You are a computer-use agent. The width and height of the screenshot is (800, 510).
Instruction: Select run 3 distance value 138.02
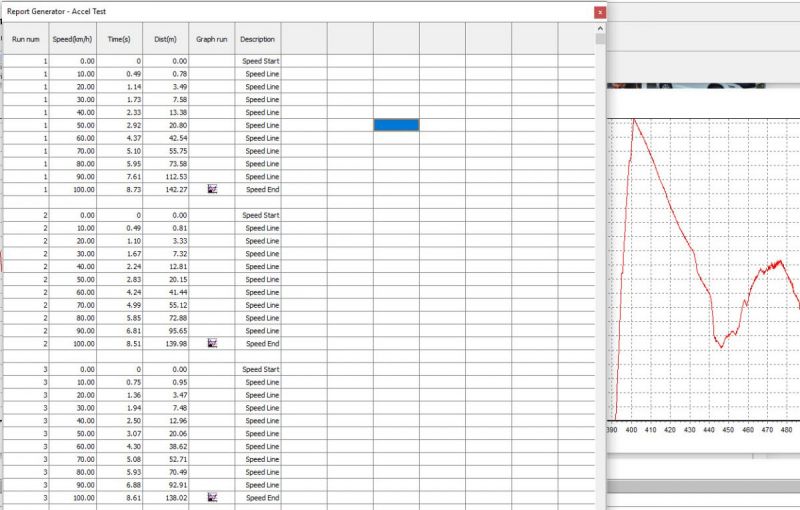[165, 497]
